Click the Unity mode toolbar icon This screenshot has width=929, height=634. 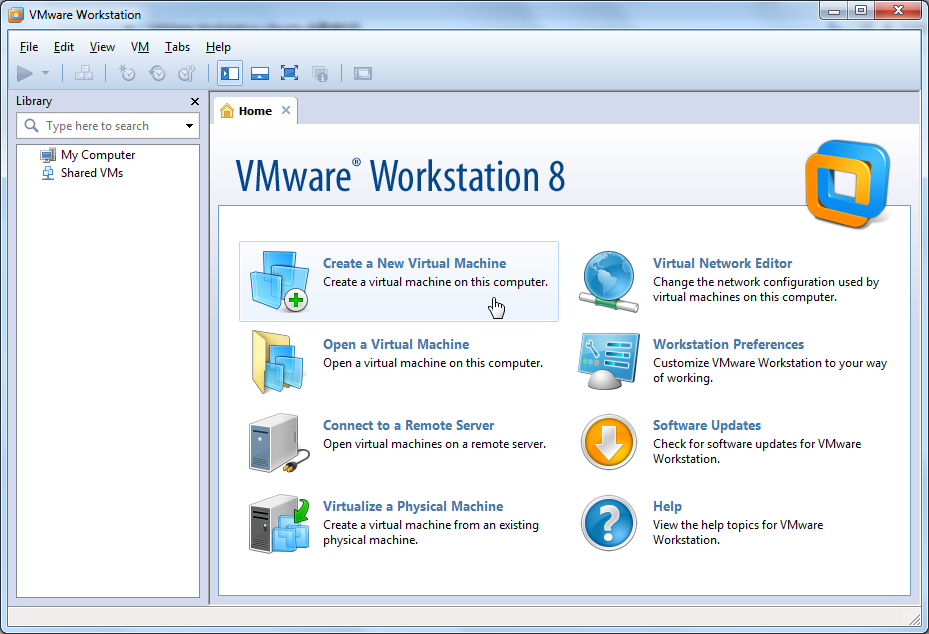(320, 73)
